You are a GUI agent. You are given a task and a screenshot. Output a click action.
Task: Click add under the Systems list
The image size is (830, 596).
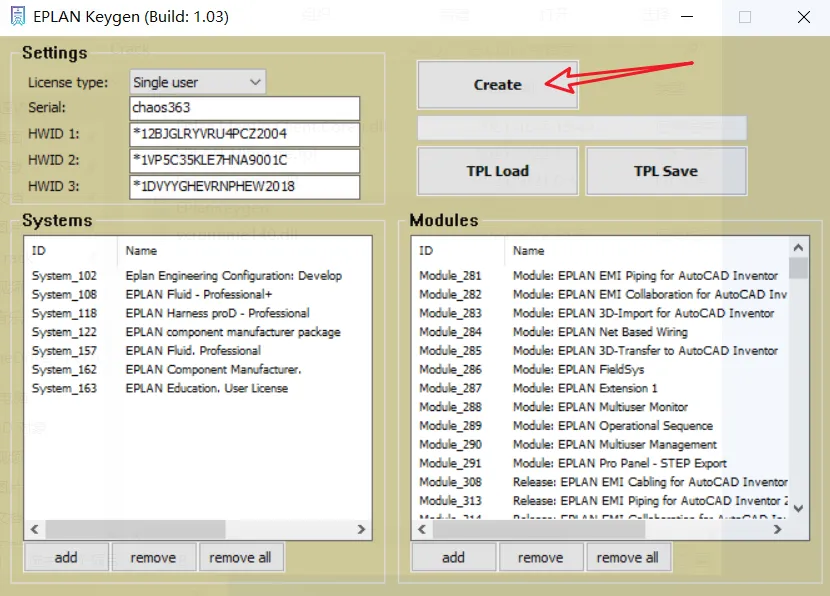coord(66,557)
